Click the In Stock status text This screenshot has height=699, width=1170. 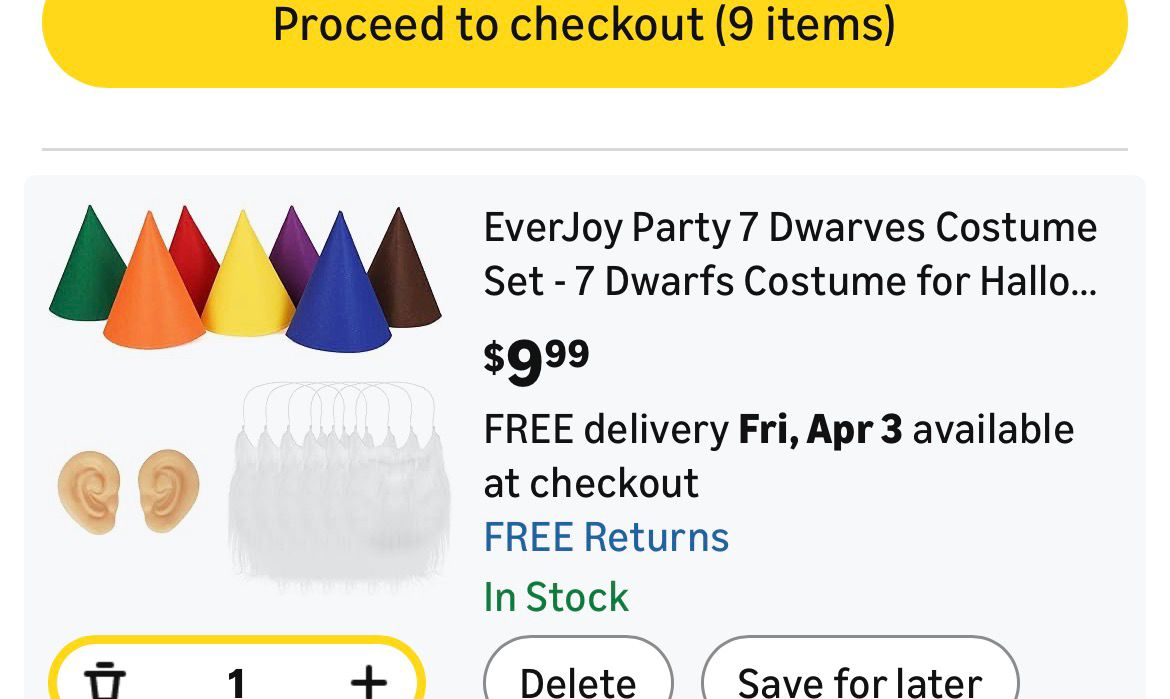coord(556,597)
